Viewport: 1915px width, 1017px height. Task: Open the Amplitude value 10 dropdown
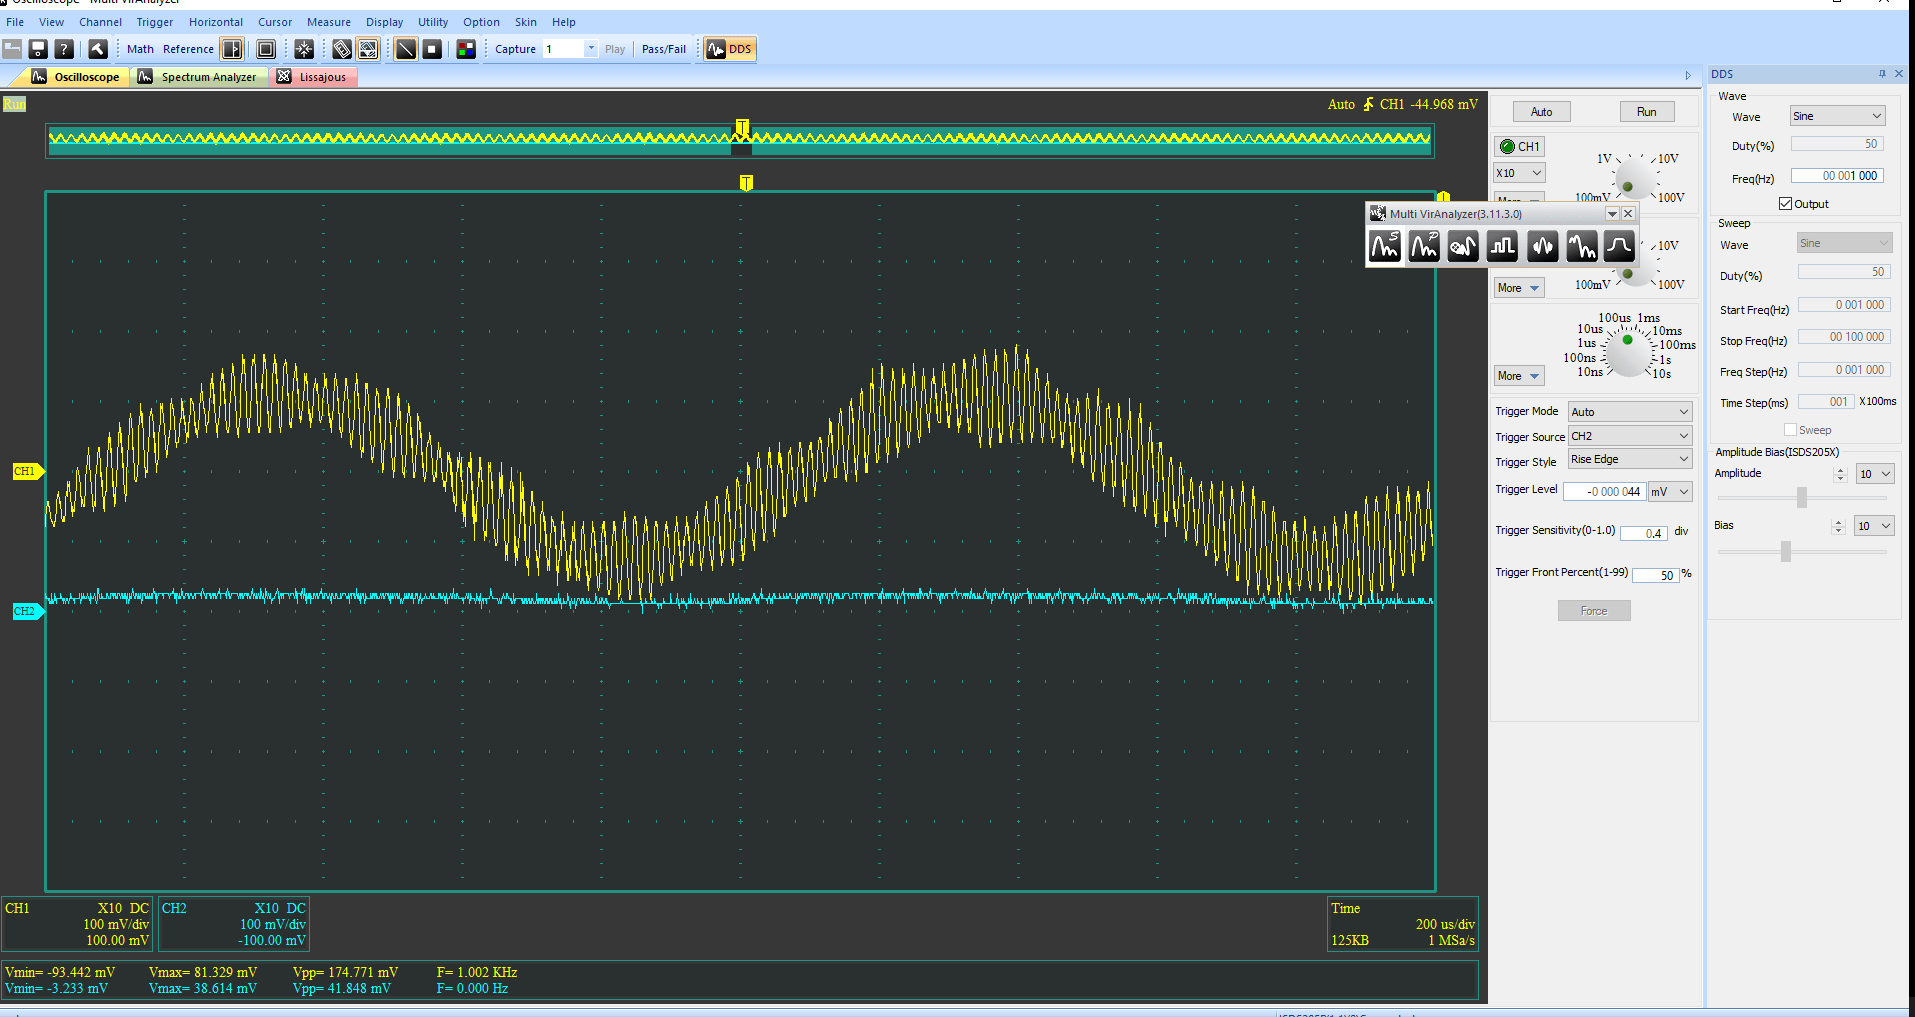coord(1875,474)
